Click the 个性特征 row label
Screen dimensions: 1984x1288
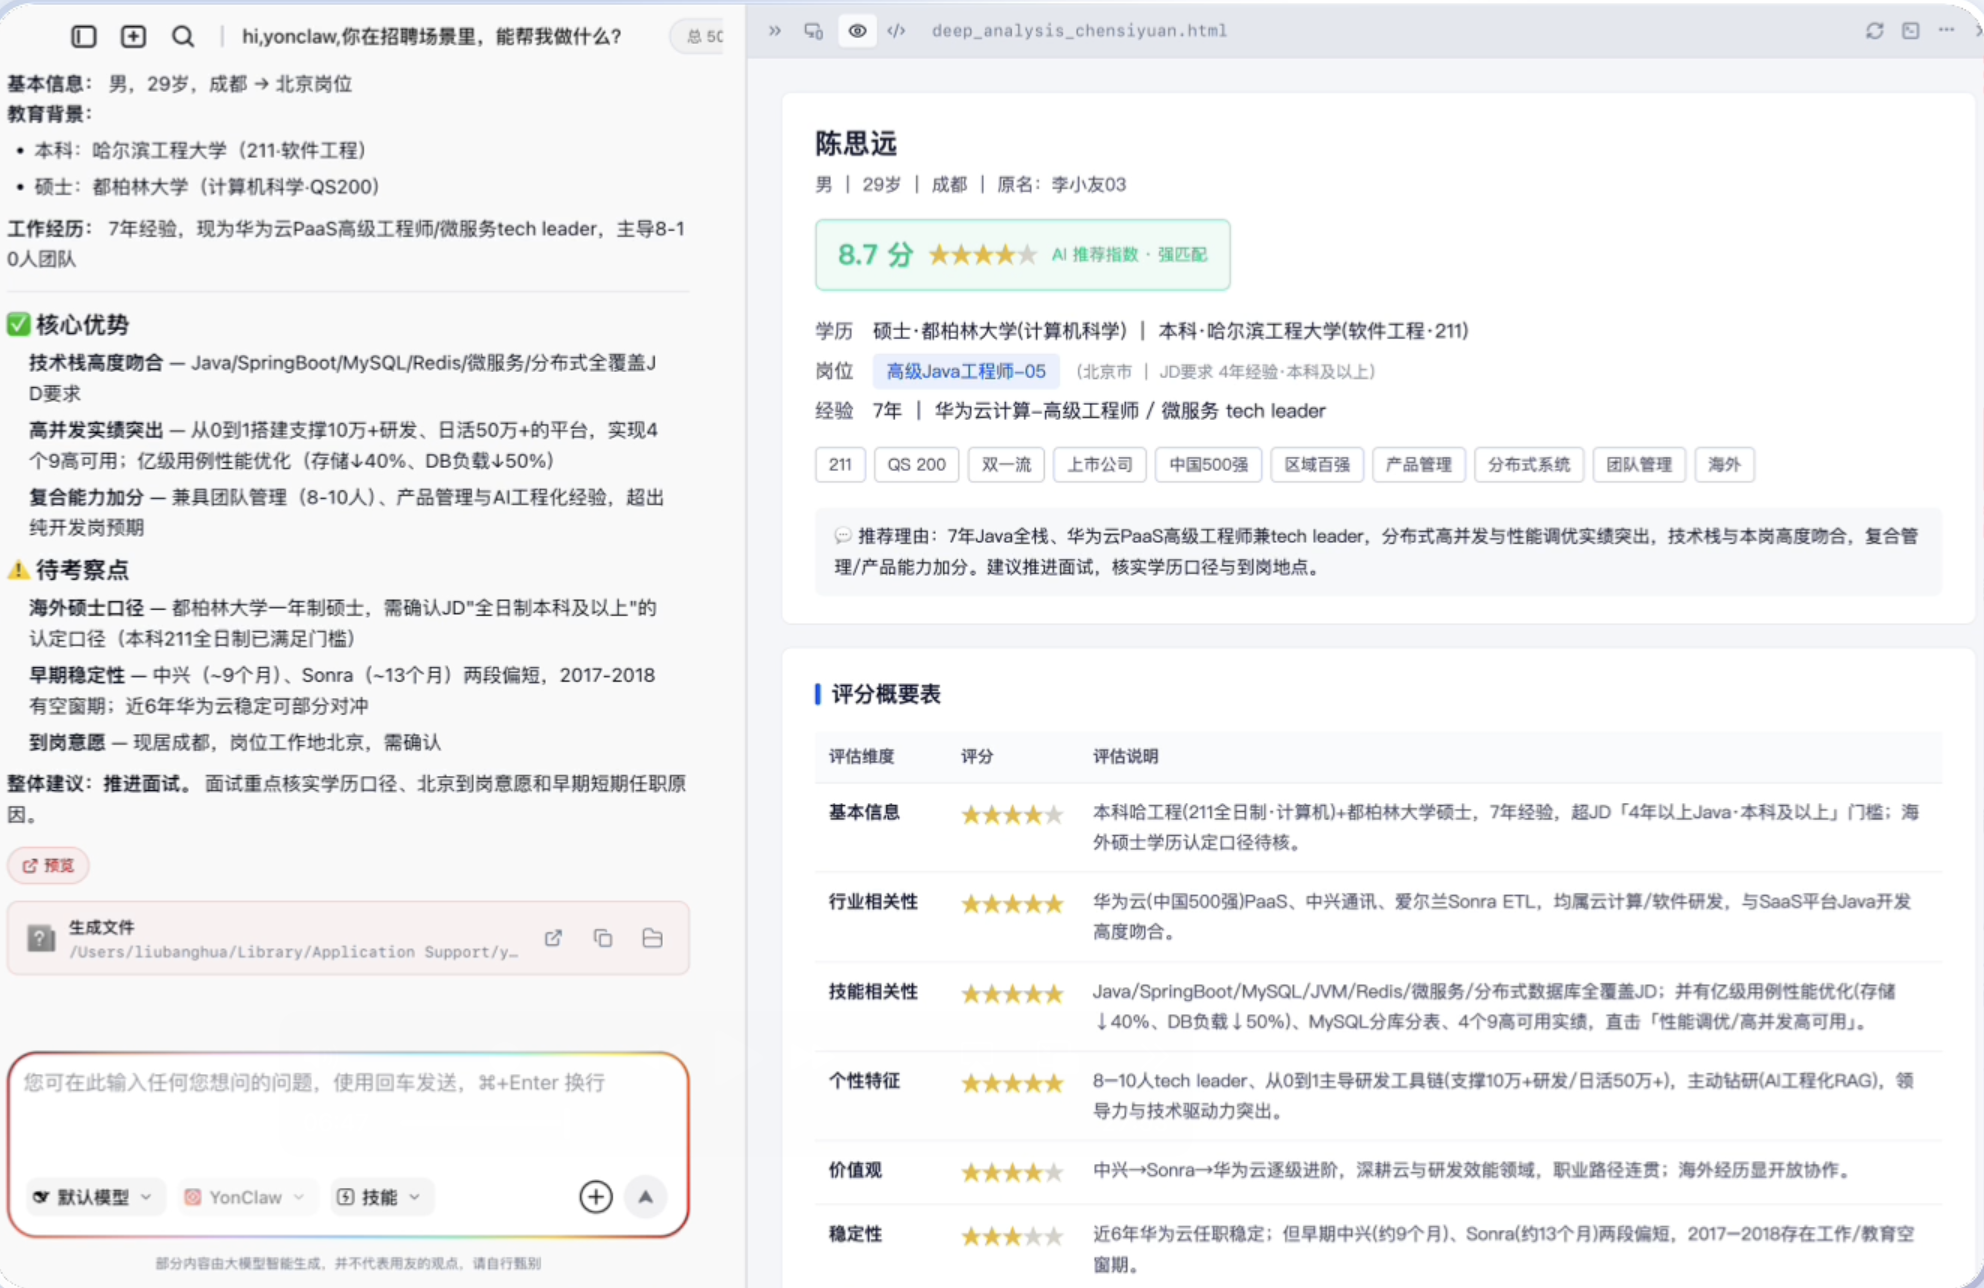tap(864, 1081)
